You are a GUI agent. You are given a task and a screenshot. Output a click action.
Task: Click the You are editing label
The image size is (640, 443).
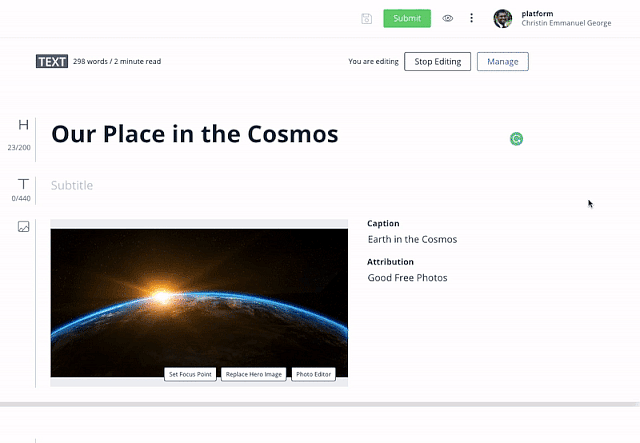tap(373, 61)
